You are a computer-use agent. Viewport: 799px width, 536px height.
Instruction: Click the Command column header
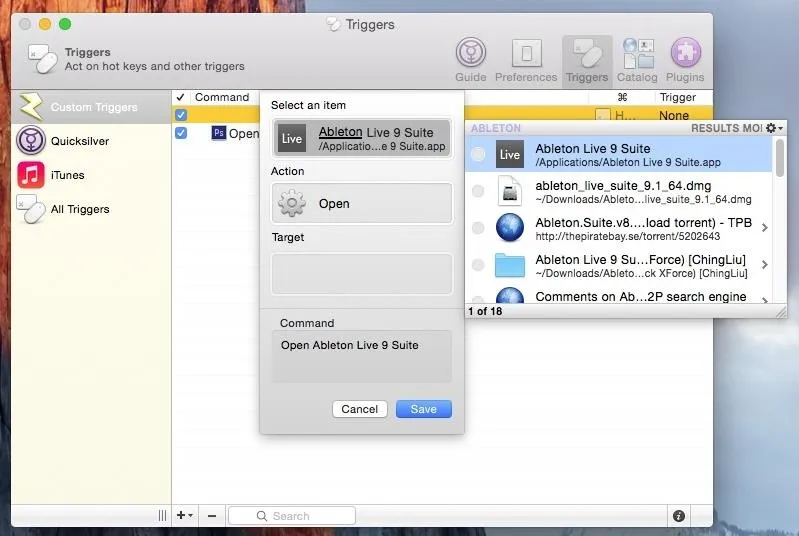222,97
